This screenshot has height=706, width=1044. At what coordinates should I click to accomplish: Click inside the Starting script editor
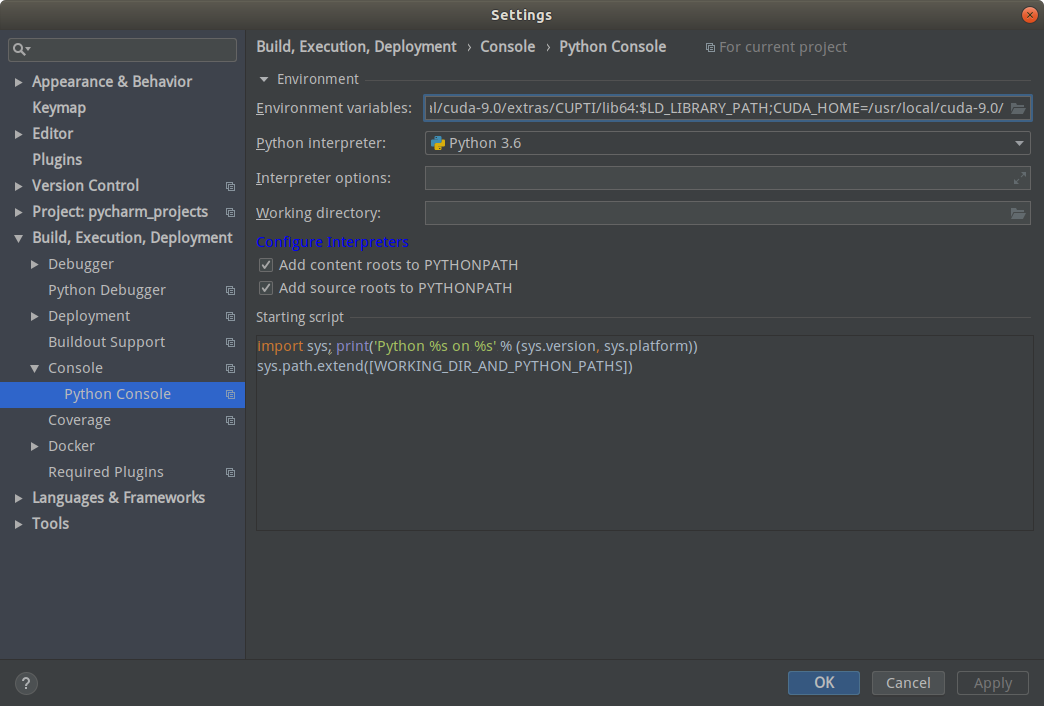tap(640, 430)
